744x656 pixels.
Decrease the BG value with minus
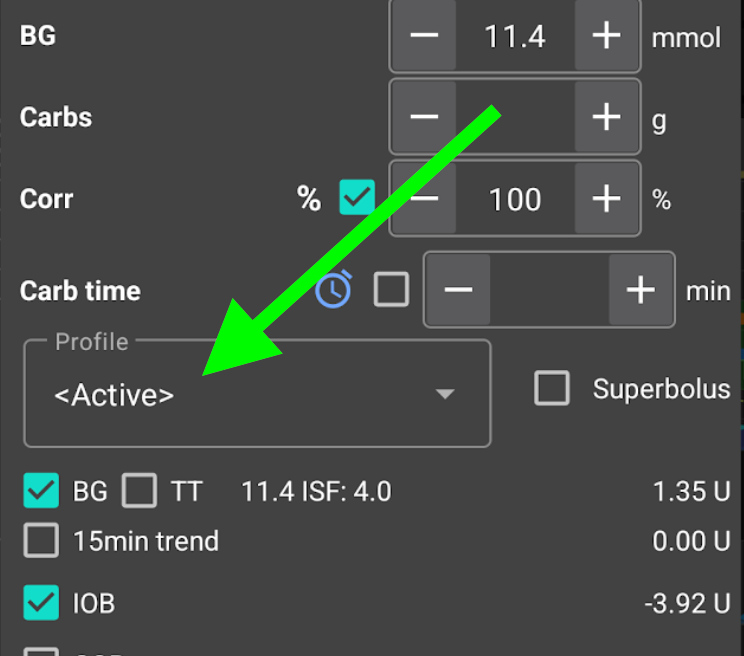(424, 36)
